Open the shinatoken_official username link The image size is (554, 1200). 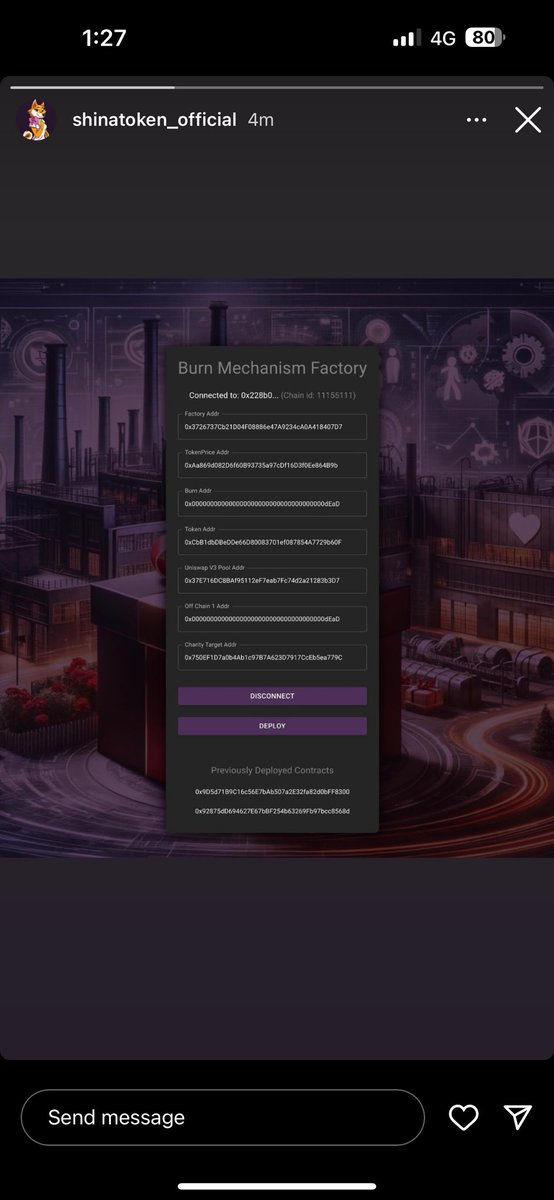[x=154, y=120]
